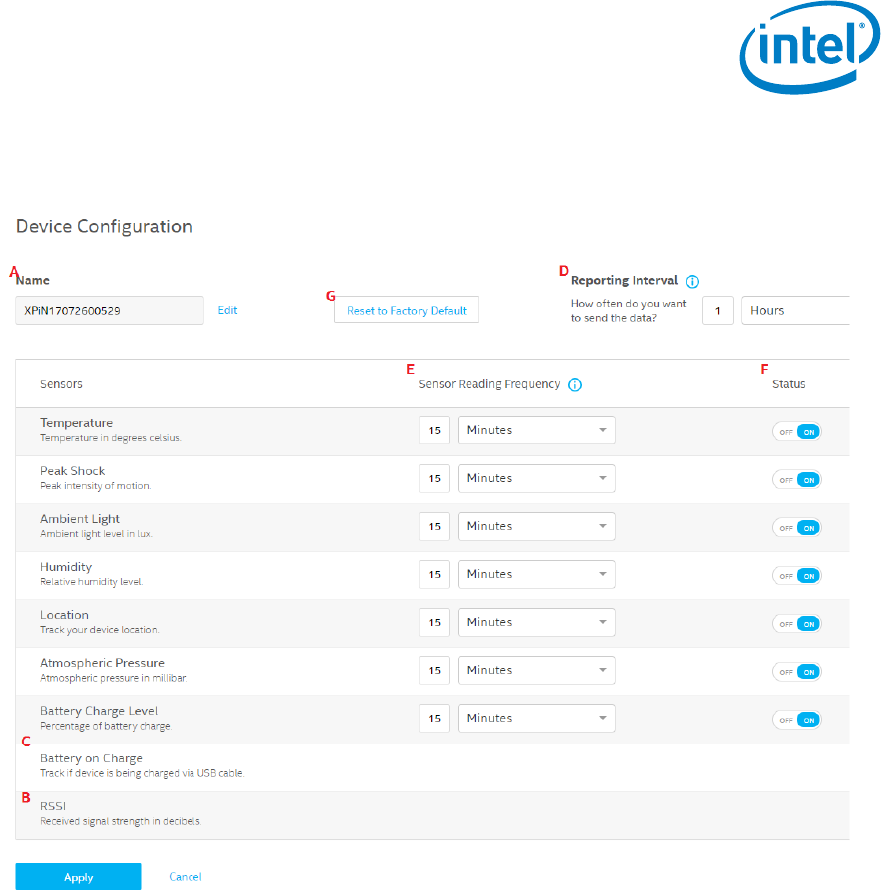
Task: Click Edit next to device name
Action: (x=227, y=310)
